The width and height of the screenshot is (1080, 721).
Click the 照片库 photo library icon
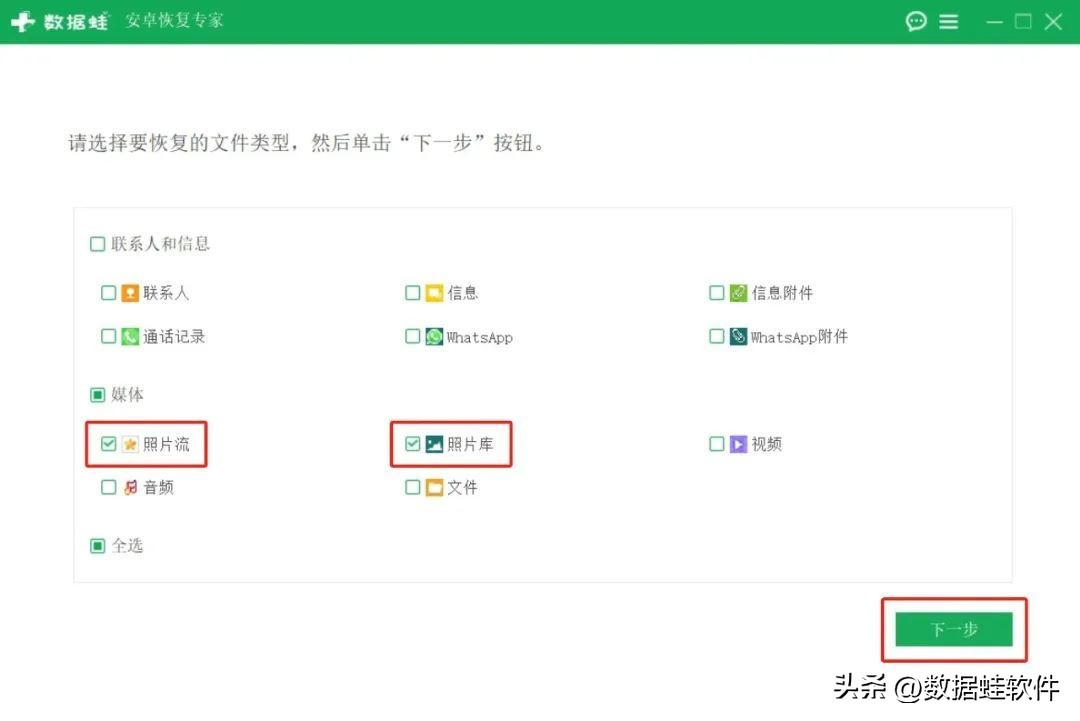436,443
